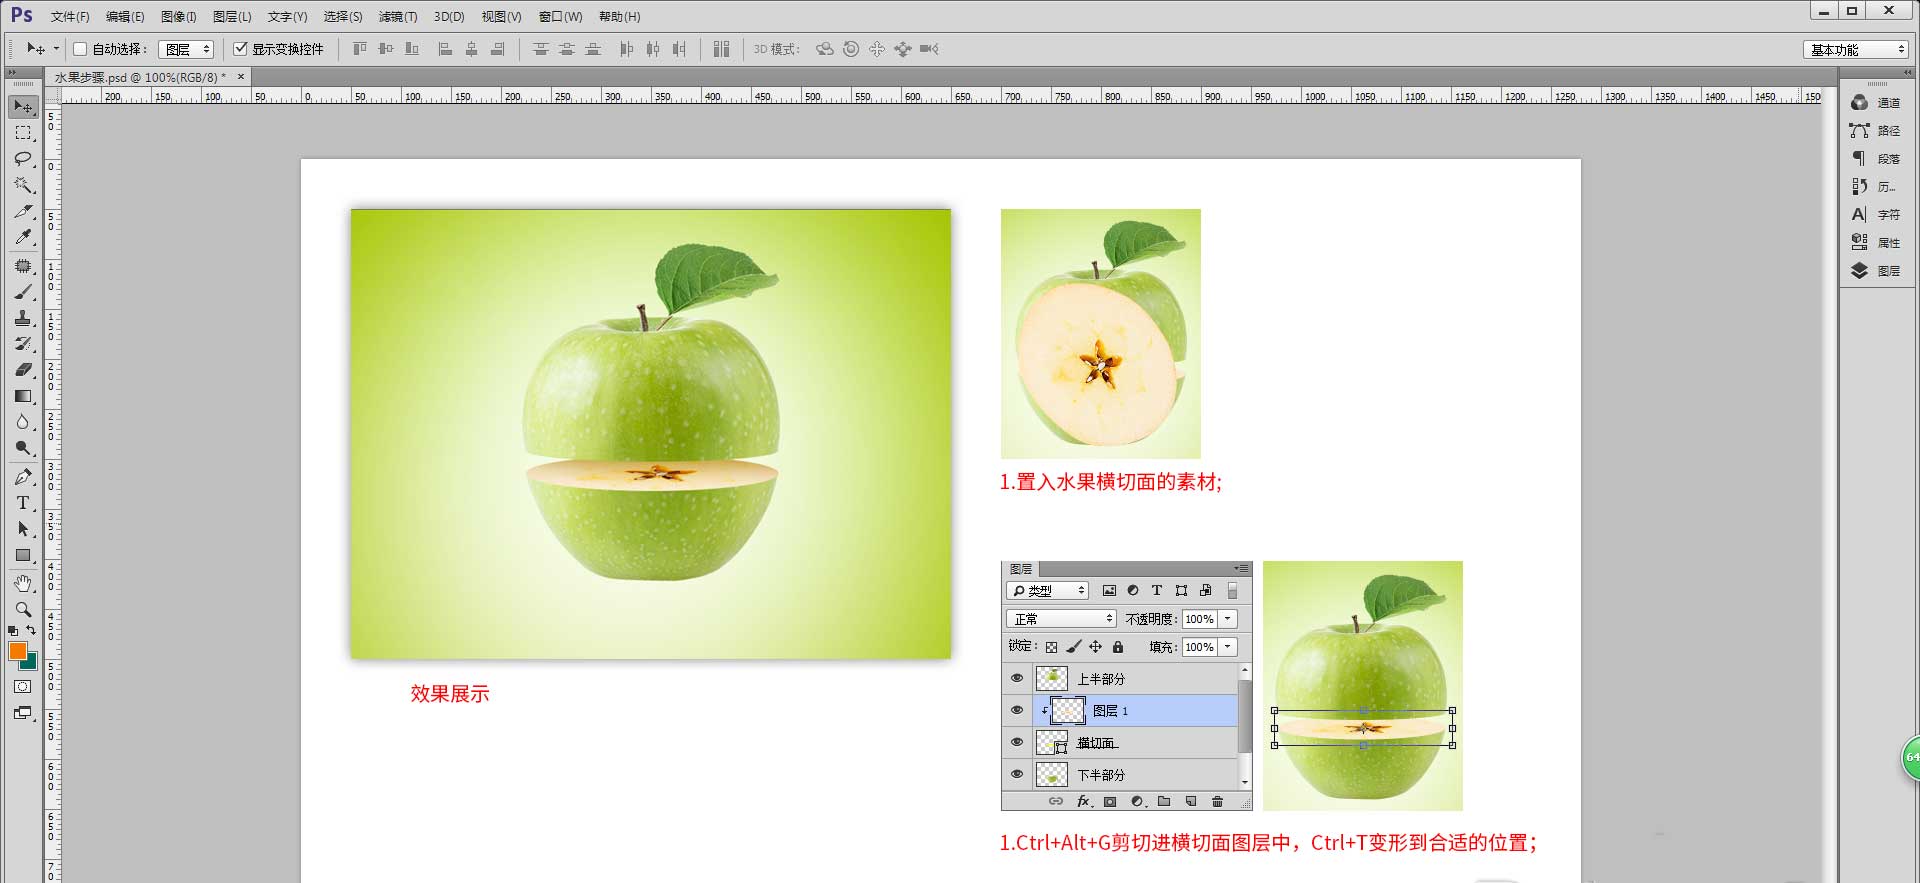Expand the collapsed right panel dock
Screen dimensions: 1920x883
pyautogui.click(x=1908, y=73)
